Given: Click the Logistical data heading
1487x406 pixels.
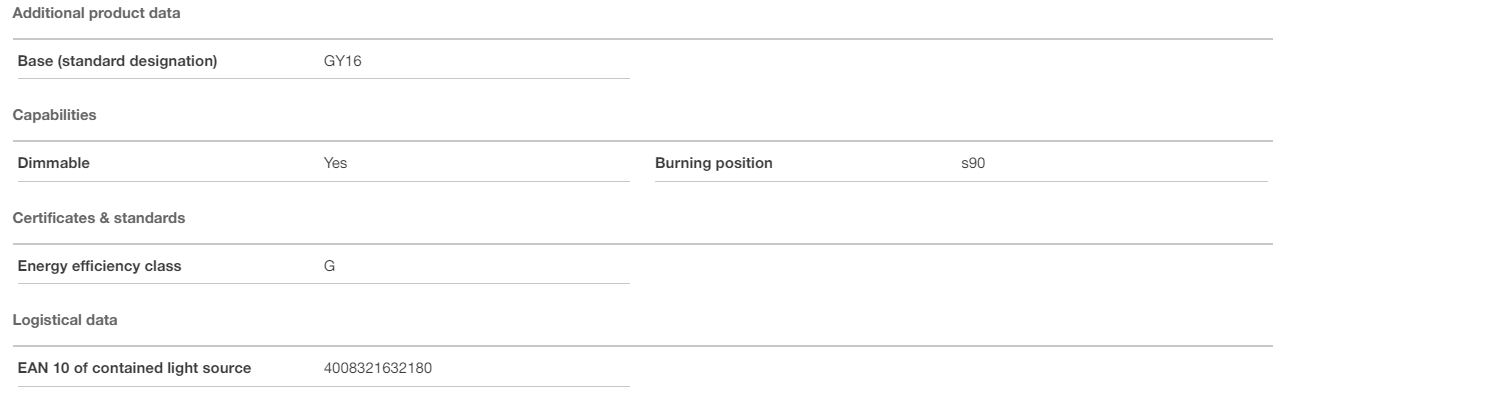Looking at the screenshot, I should tap(64, 320).
